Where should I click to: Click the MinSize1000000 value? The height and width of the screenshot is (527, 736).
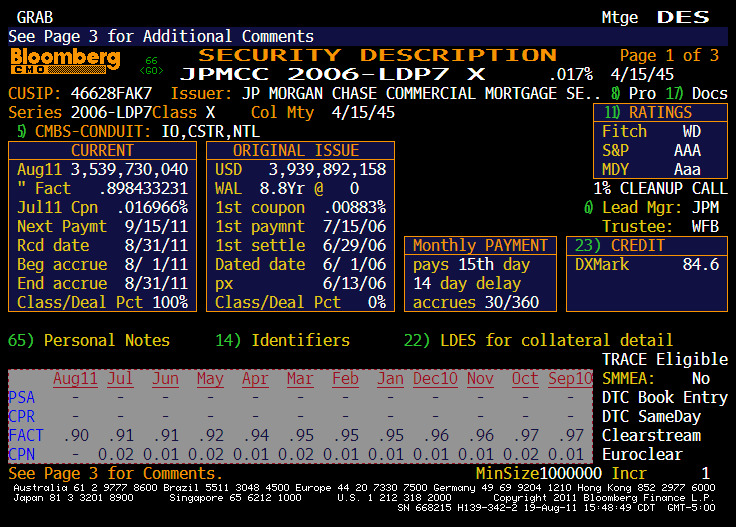pos(539,473)
